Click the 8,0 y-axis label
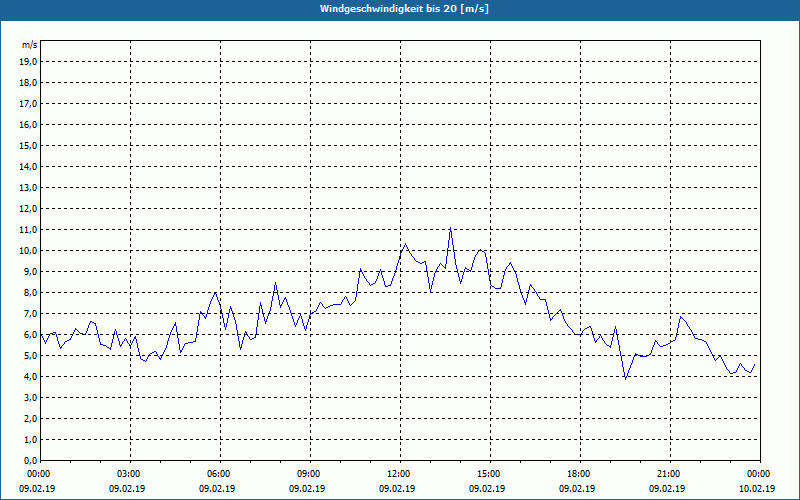 [31, 293]
